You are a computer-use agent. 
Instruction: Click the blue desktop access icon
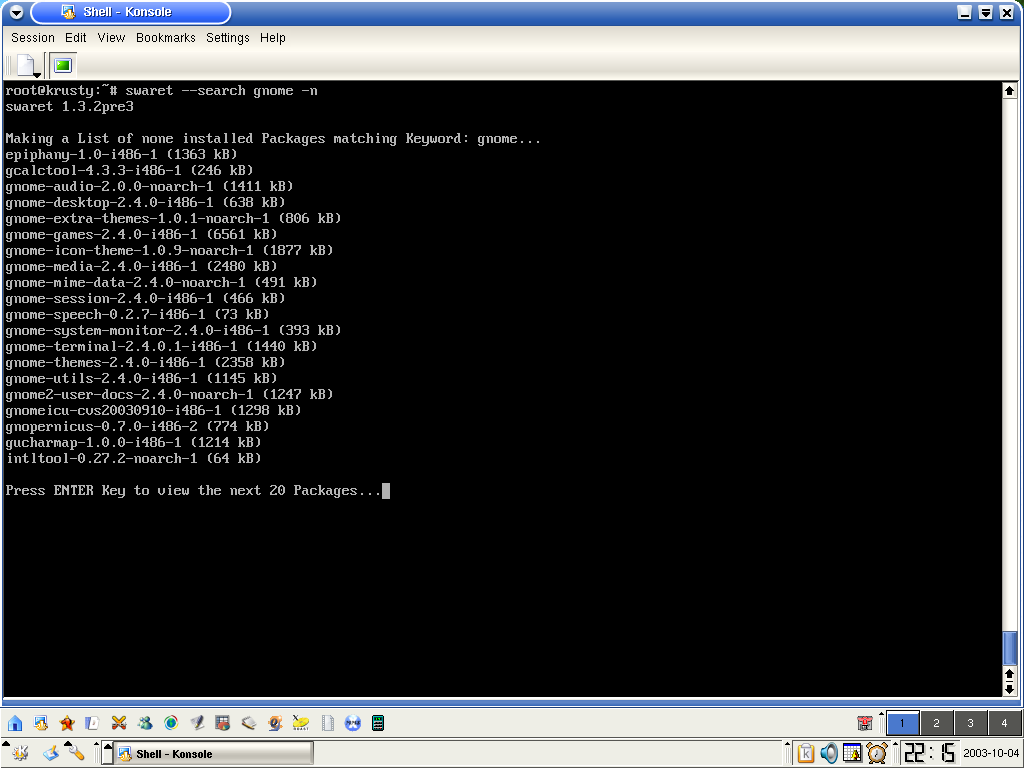(x=51, y=754)
